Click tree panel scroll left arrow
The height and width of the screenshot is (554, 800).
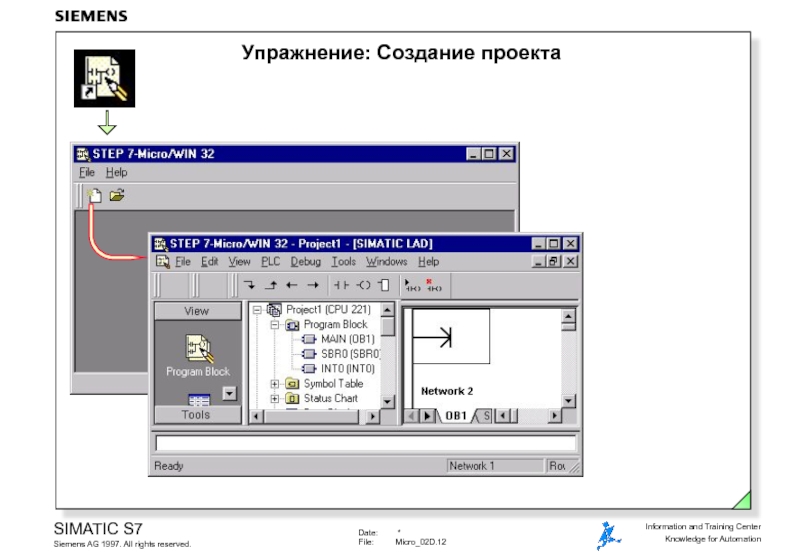[256, 417]
